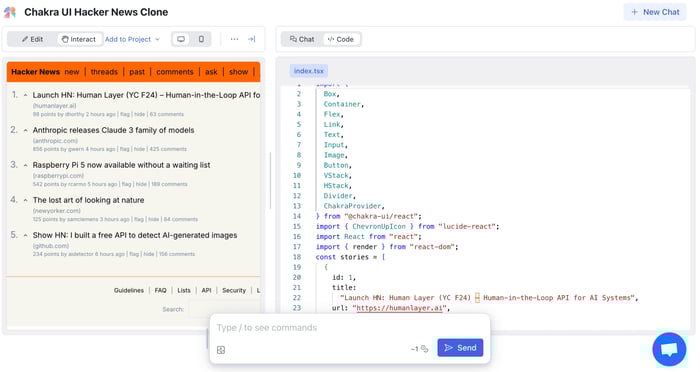700x372 pixels.
Task: Open the index.tsx file tab
Action: click(x=308, y=71)
